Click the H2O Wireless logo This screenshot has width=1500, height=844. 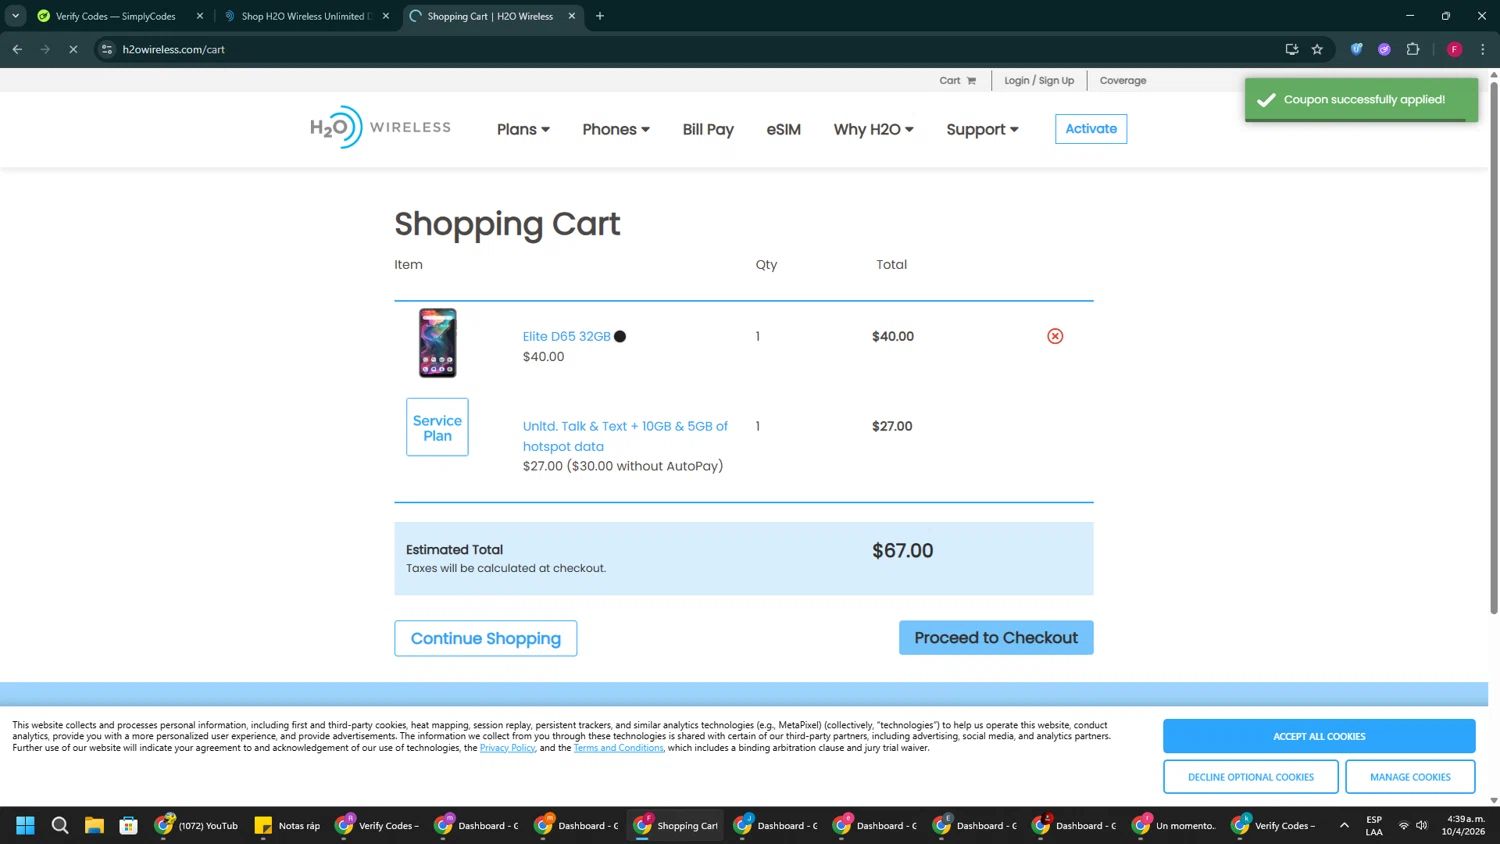[x=380, y=128]
